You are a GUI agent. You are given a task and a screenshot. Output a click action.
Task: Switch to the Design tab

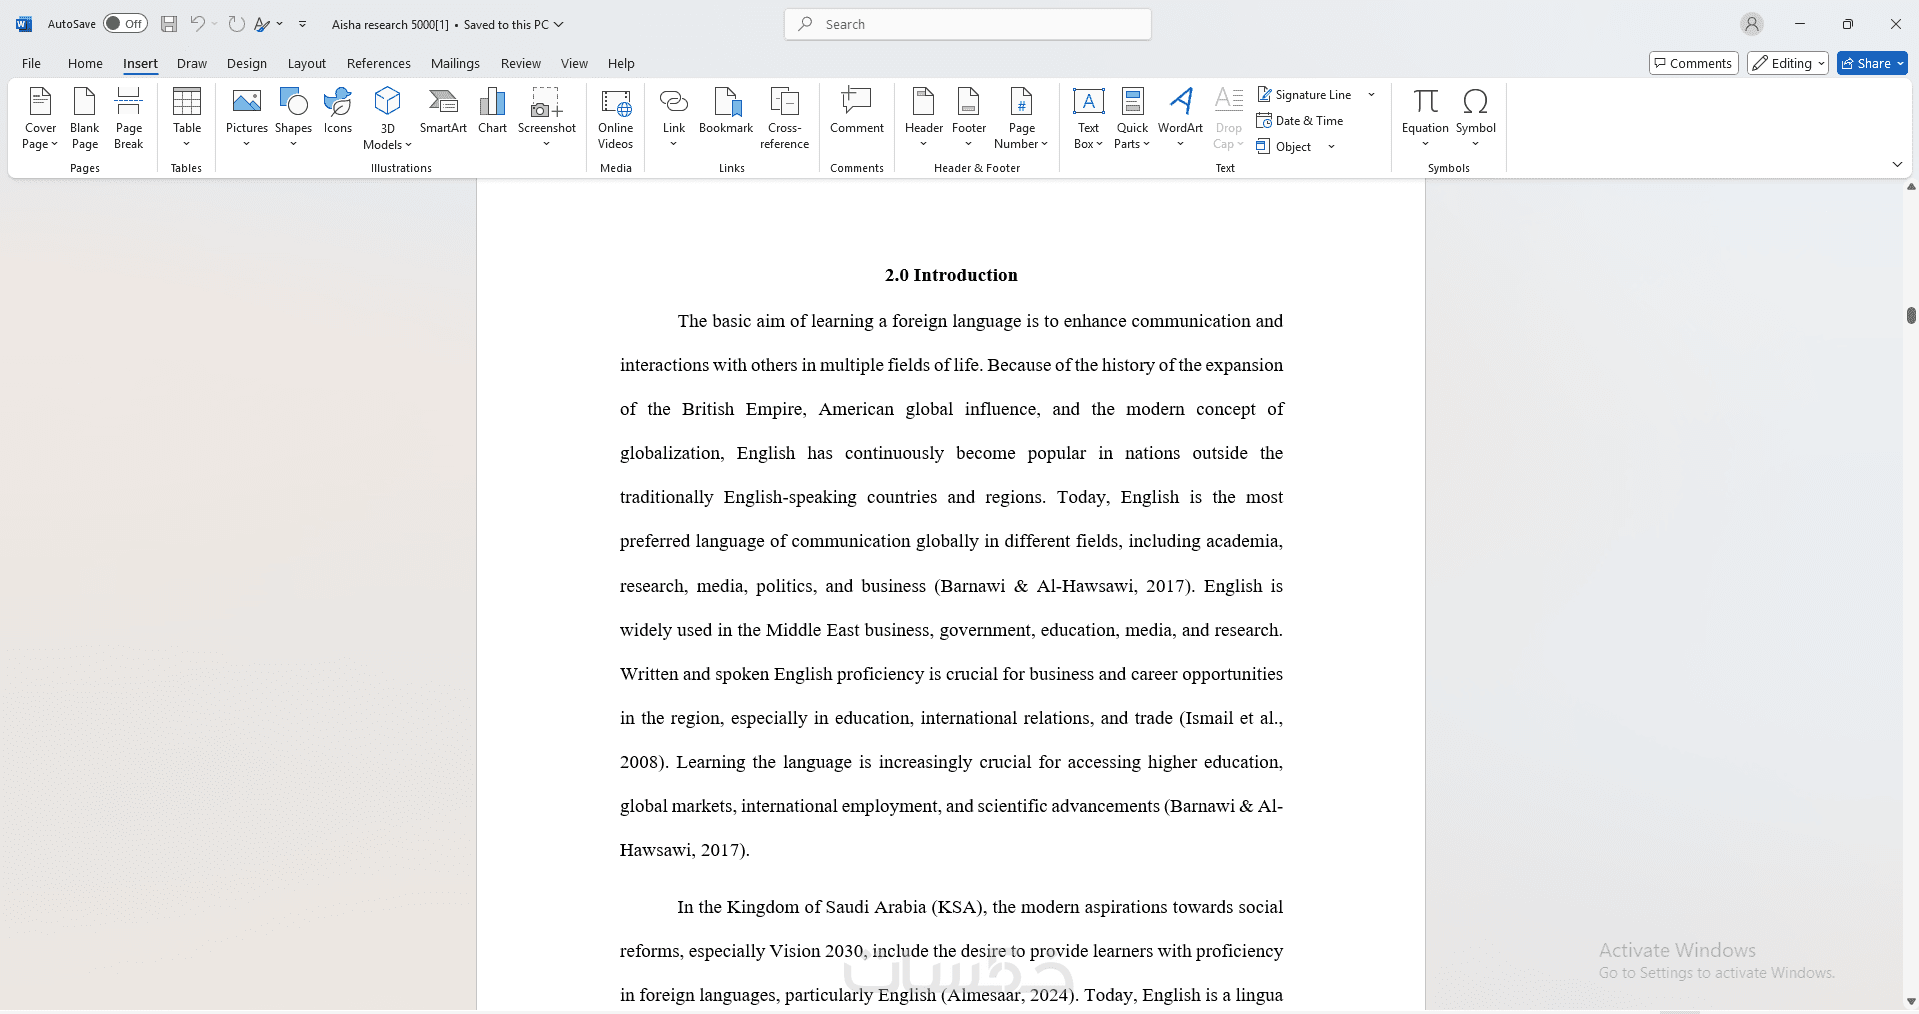coord(247,63)
